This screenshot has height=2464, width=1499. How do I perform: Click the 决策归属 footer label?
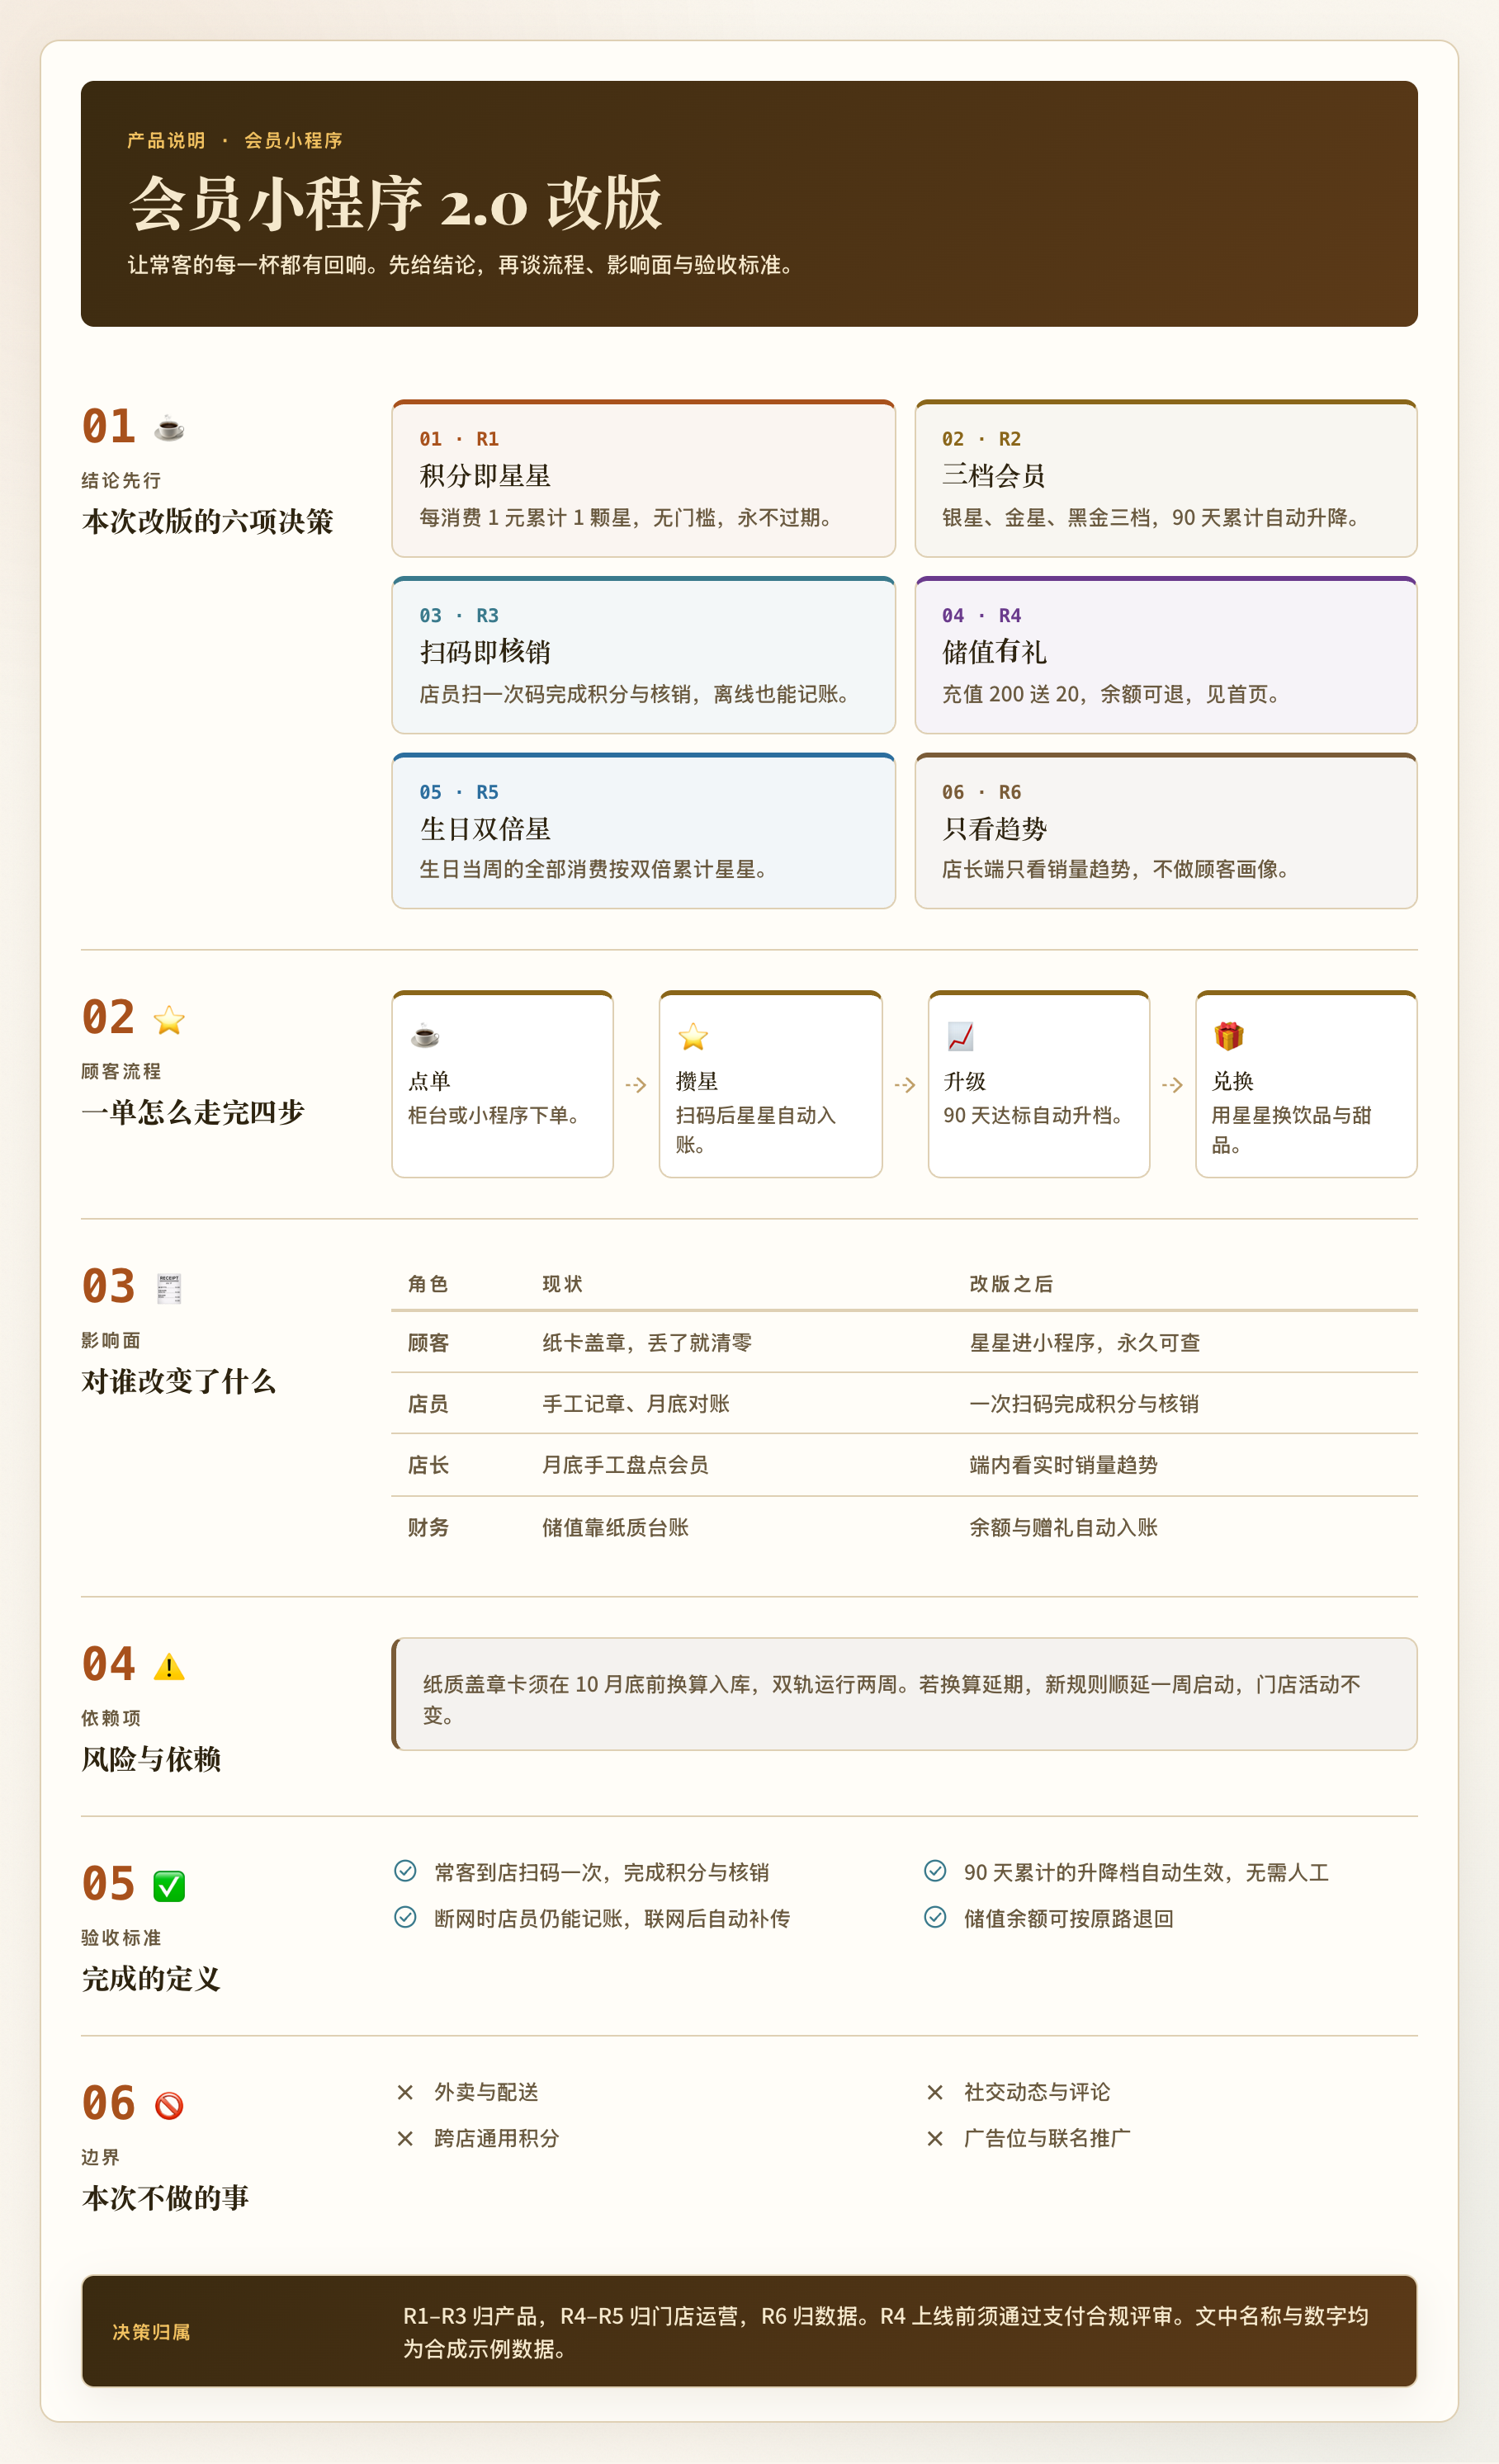pos(151,2332)
